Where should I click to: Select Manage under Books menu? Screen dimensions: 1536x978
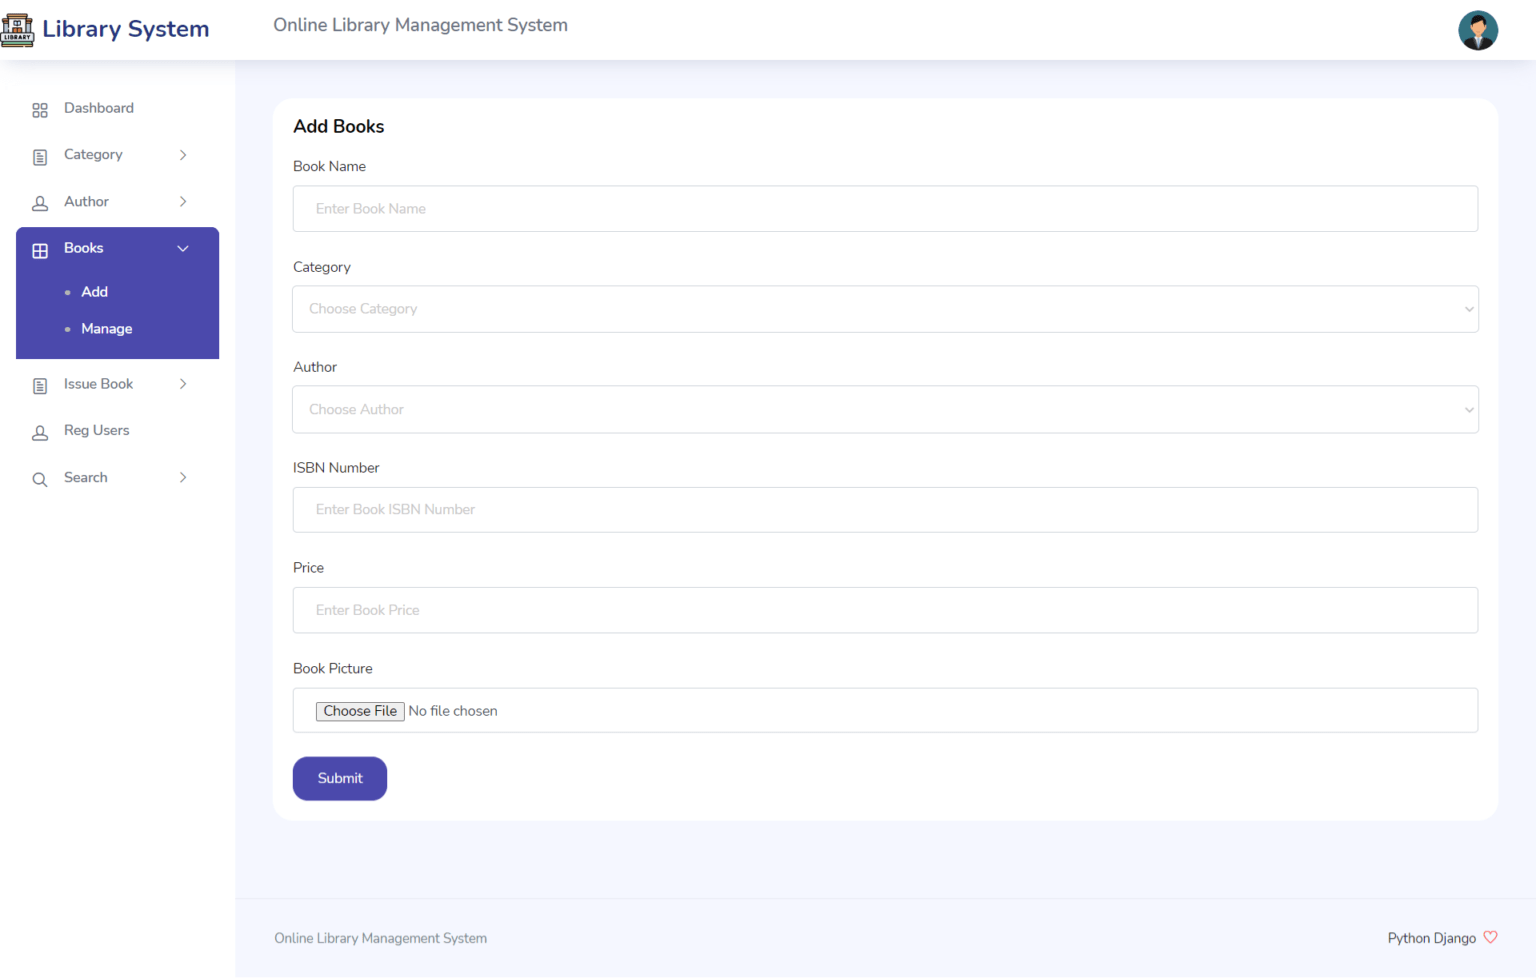tap(106, 329)
